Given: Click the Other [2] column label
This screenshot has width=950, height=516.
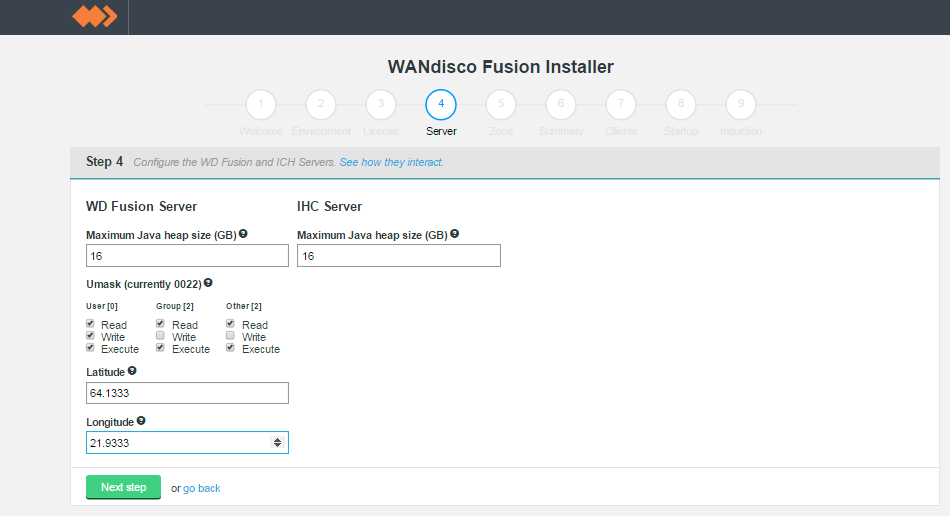Looking at the screenshot, I should pos(244,306).
